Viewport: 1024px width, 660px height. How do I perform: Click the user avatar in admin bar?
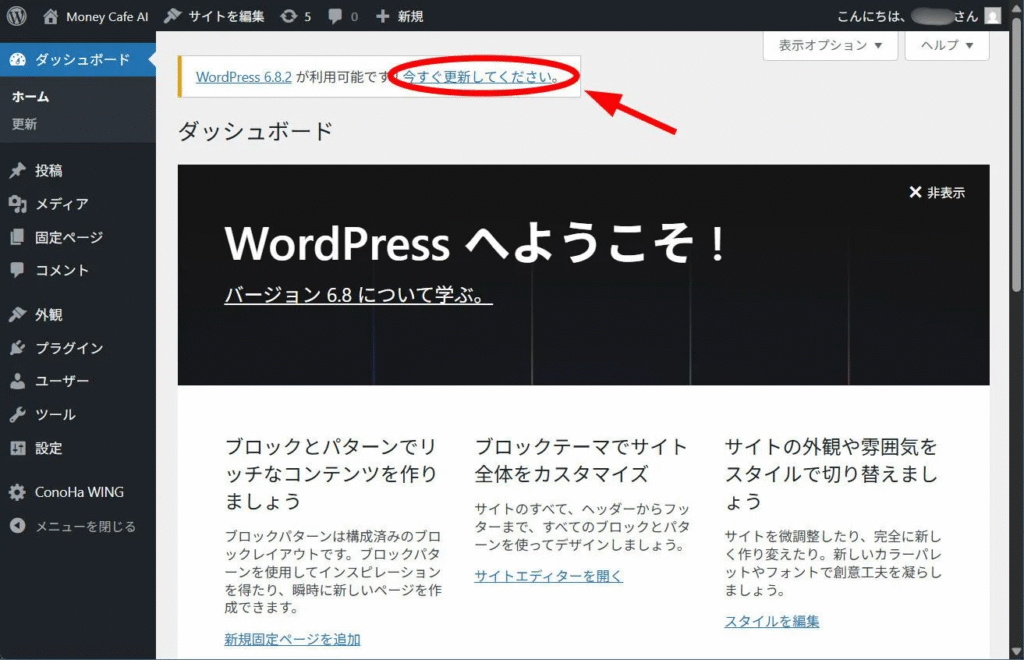click(x=993, y=16)
